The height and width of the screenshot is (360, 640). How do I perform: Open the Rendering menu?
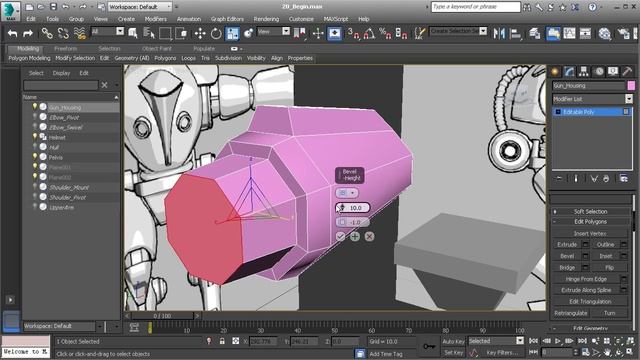[266, 19]
